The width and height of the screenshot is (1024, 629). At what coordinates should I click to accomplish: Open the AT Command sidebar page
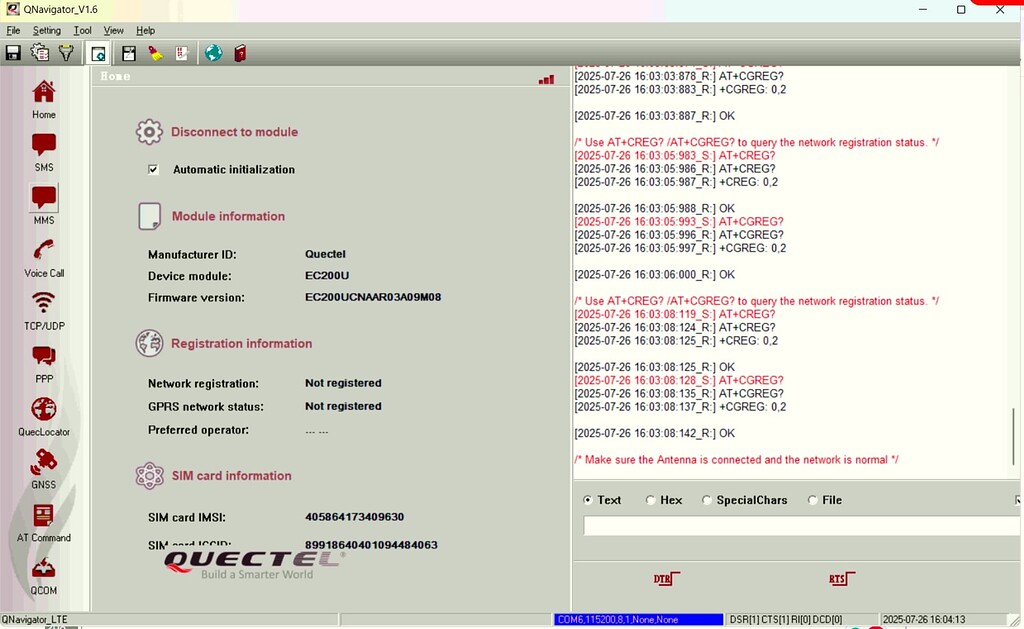coord(43,522)
